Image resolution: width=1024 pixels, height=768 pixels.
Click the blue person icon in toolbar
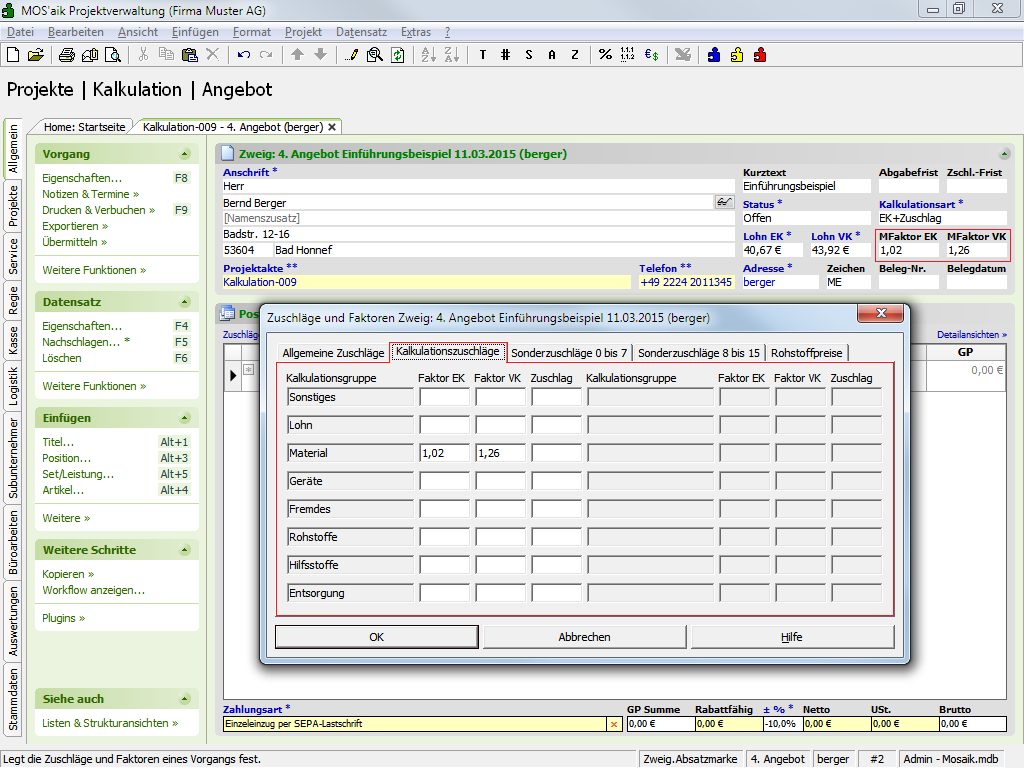714,54
